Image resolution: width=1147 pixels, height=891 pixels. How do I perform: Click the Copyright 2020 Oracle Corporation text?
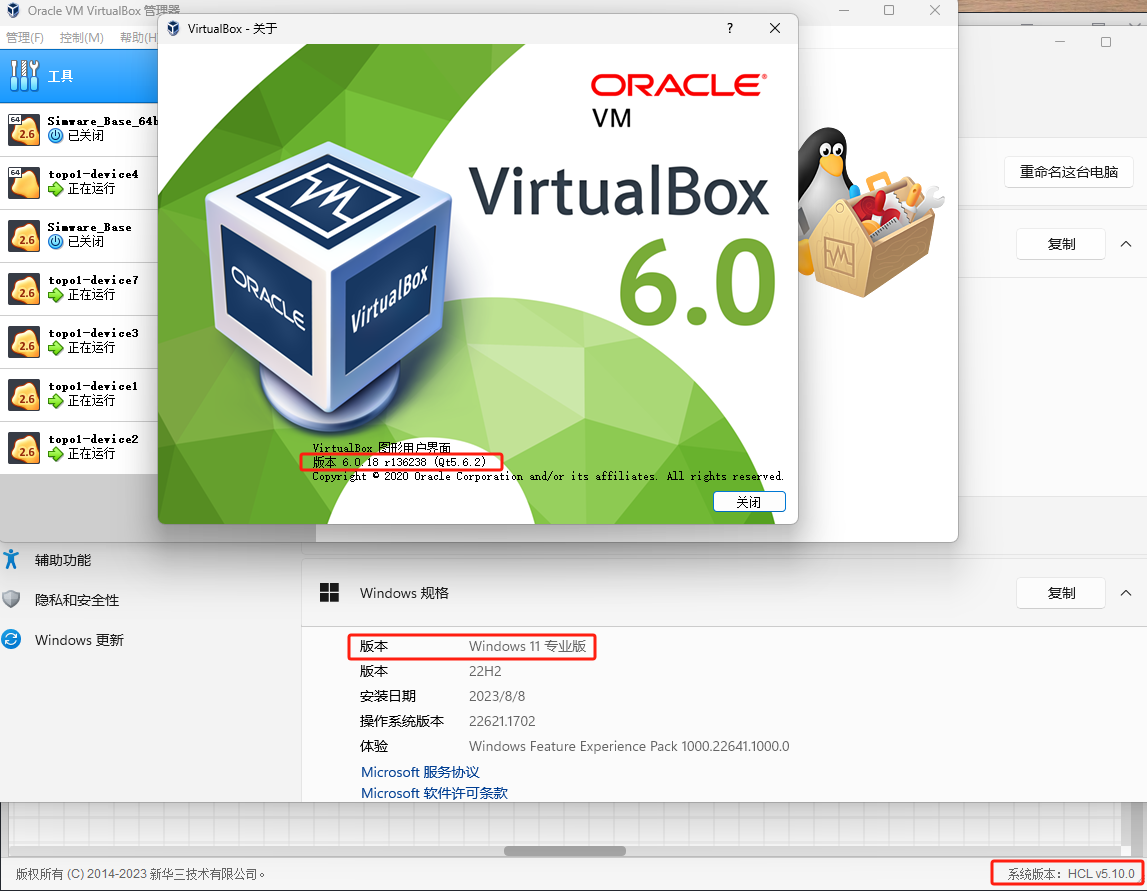click(x=548, y=476)
